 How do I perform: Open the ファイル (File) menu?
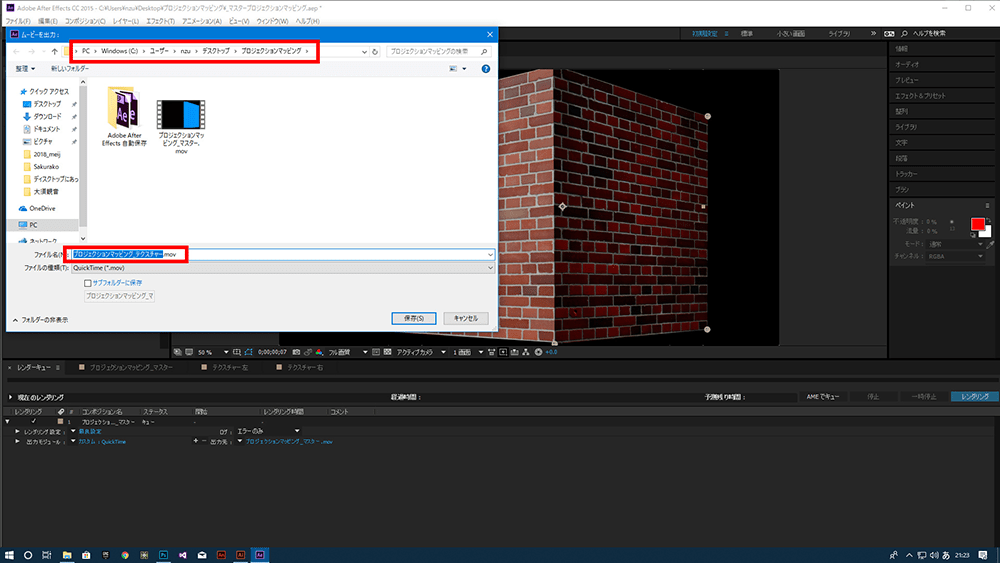coord(18,21)
